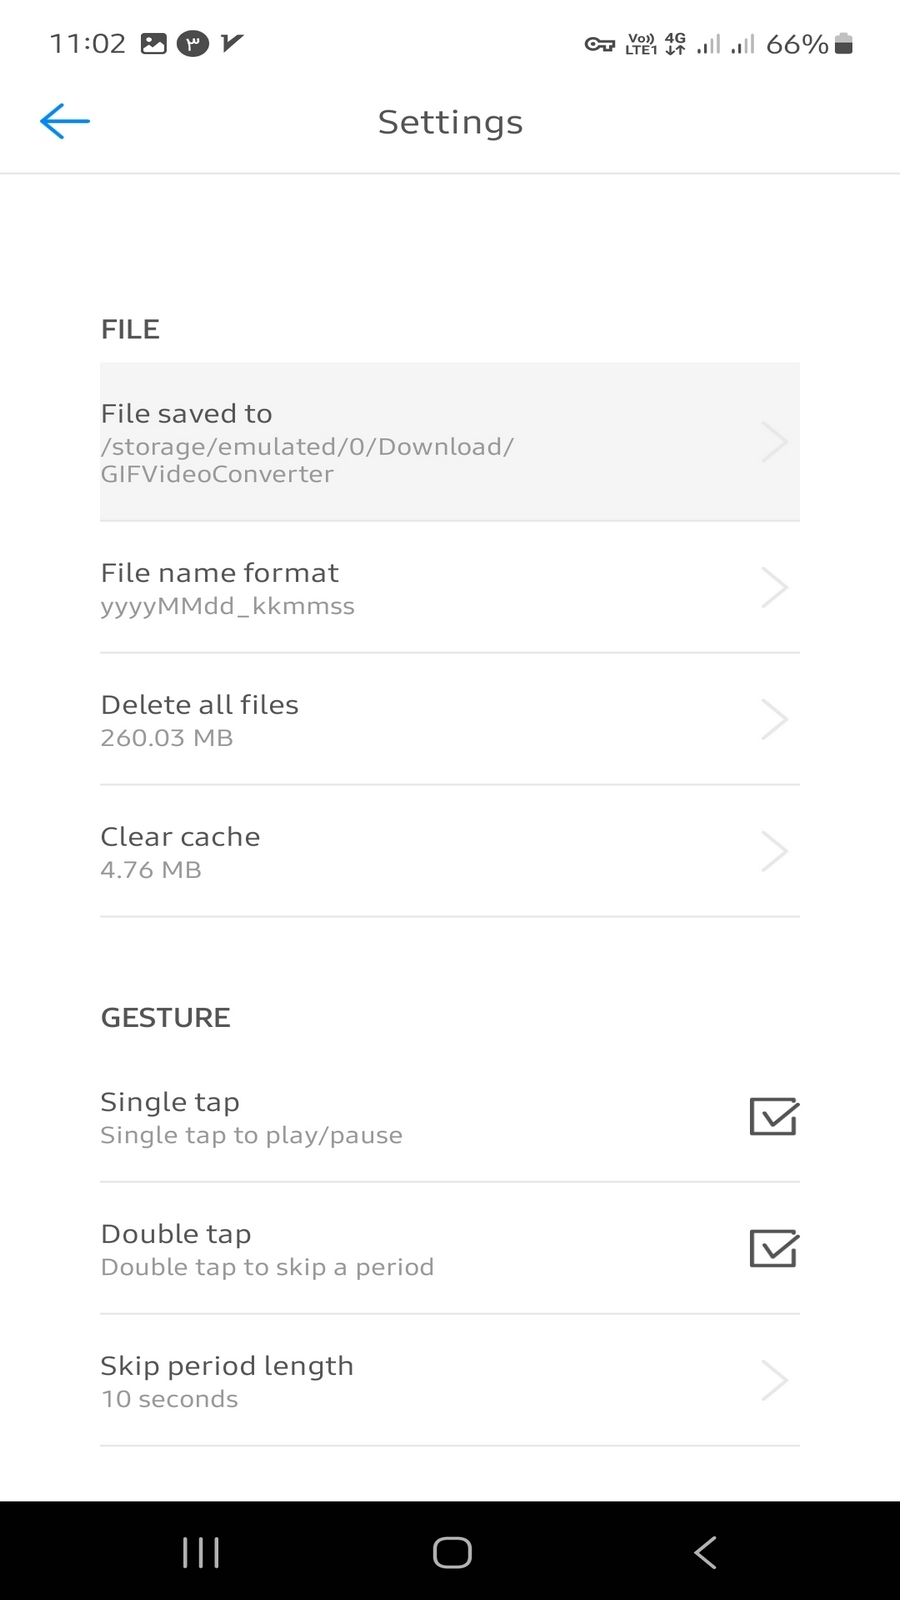Tap the VPN key status icon
The image size is (900, 1600).
click(599, 44)
